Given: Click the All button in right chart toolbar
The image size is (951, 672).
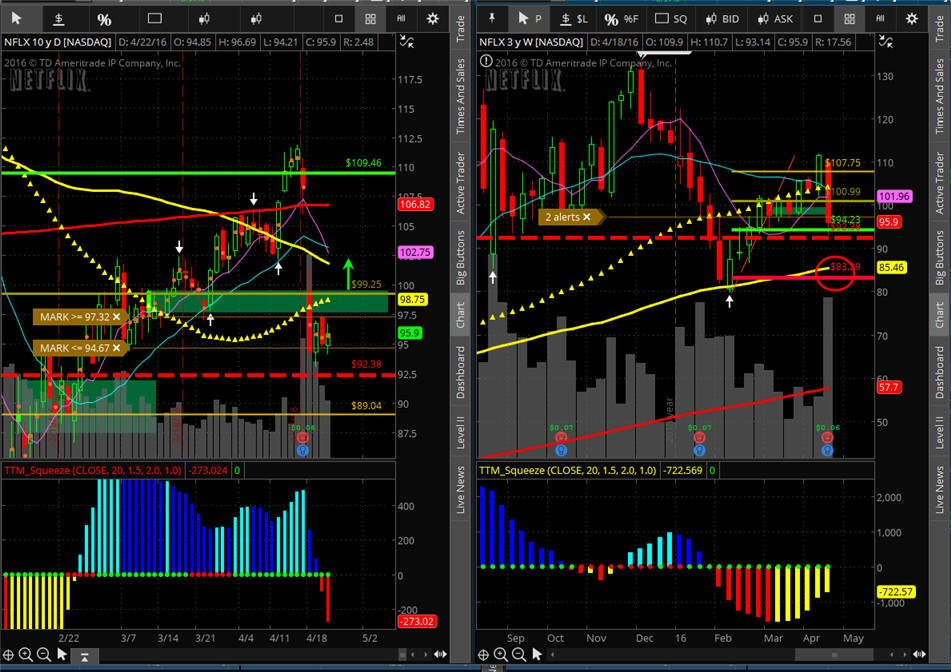Looking at the screenshot, I should point(880,19).
